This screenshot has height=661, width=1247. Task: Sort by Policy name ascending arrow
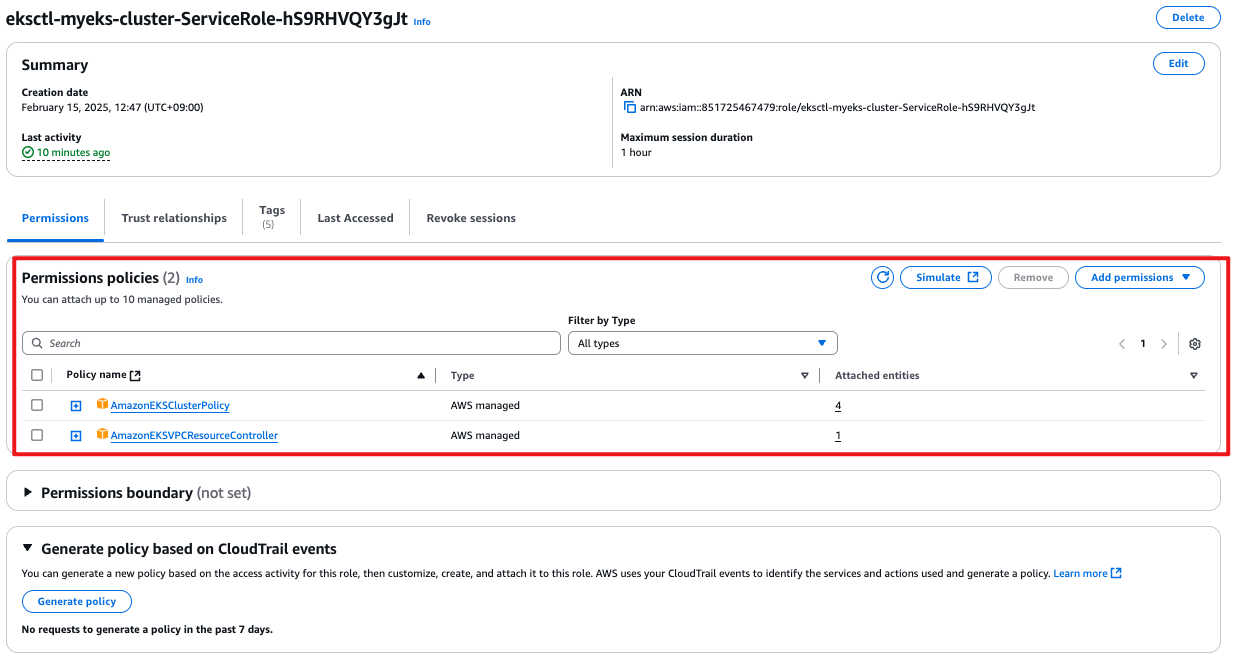(421, 375)
